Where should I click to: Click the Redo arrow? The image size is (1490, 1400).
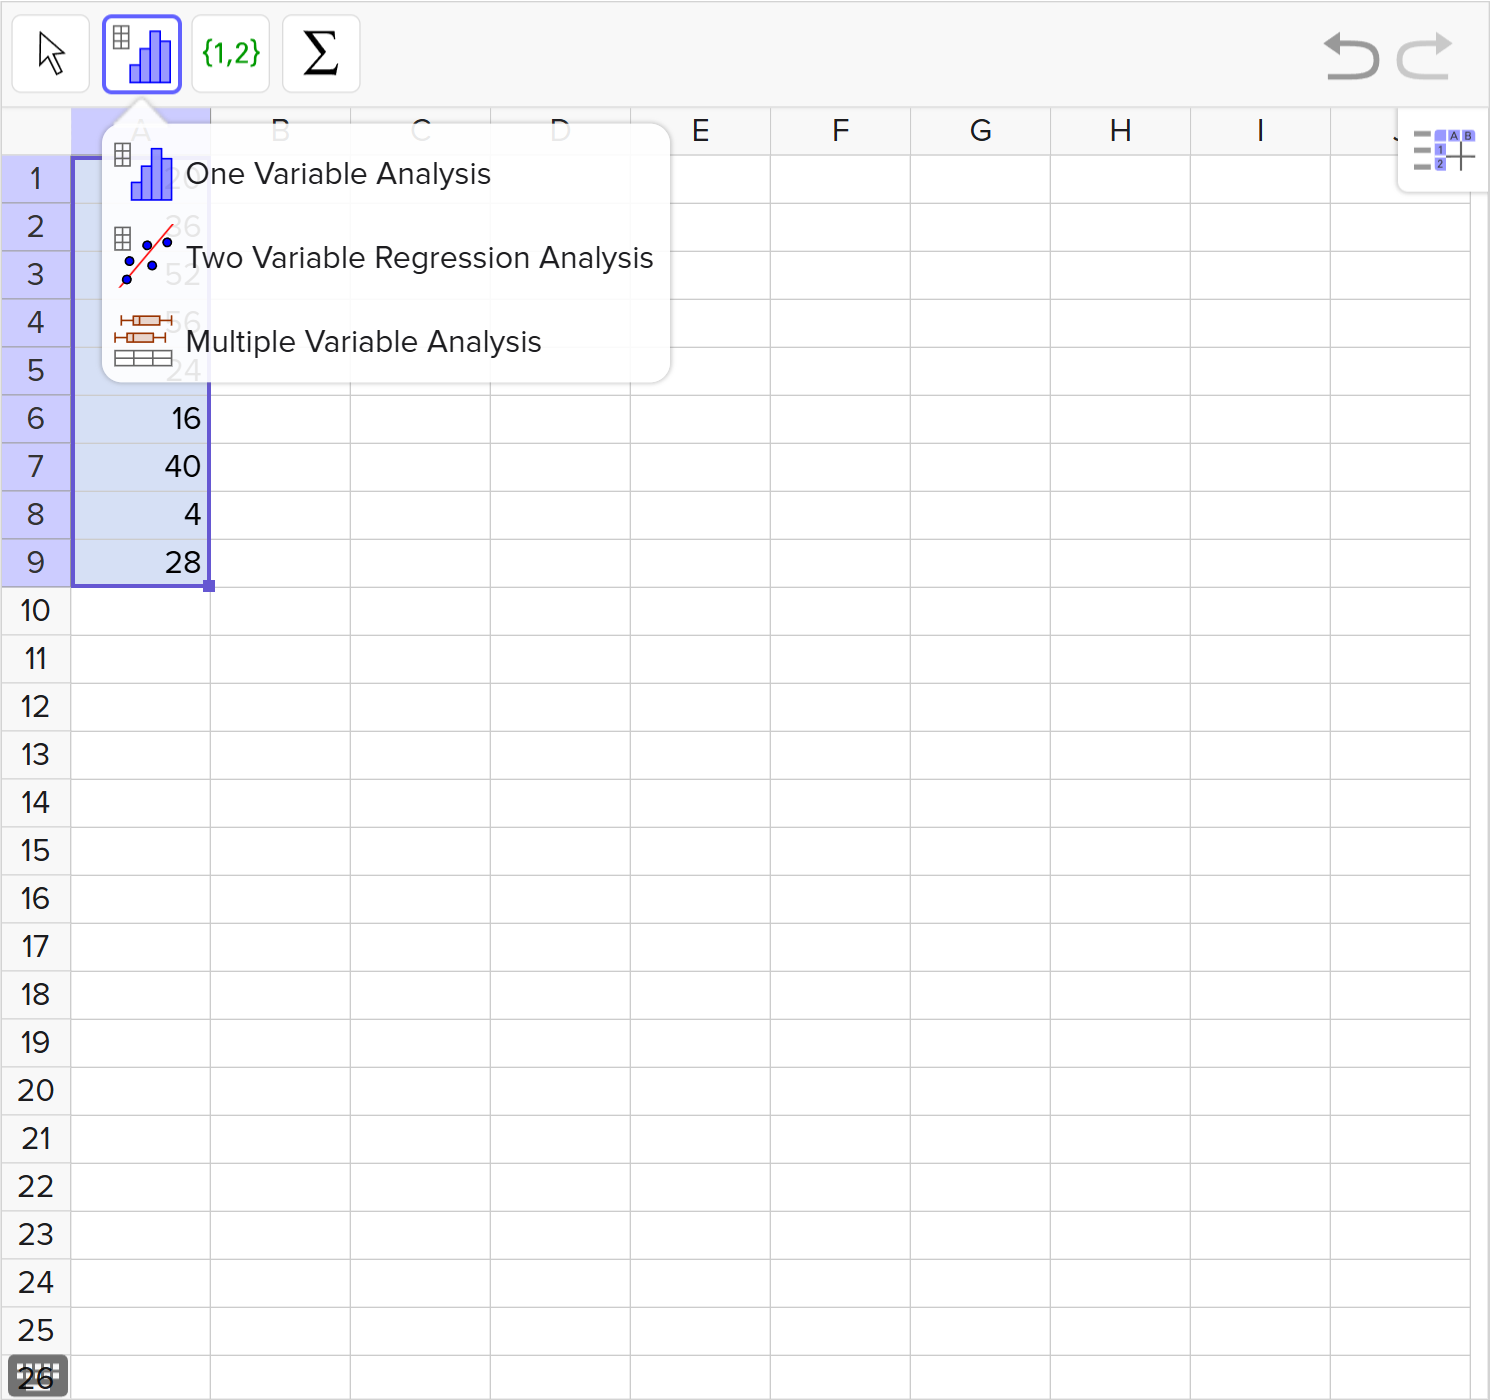pyautogui.click(x=1424, y=56)
